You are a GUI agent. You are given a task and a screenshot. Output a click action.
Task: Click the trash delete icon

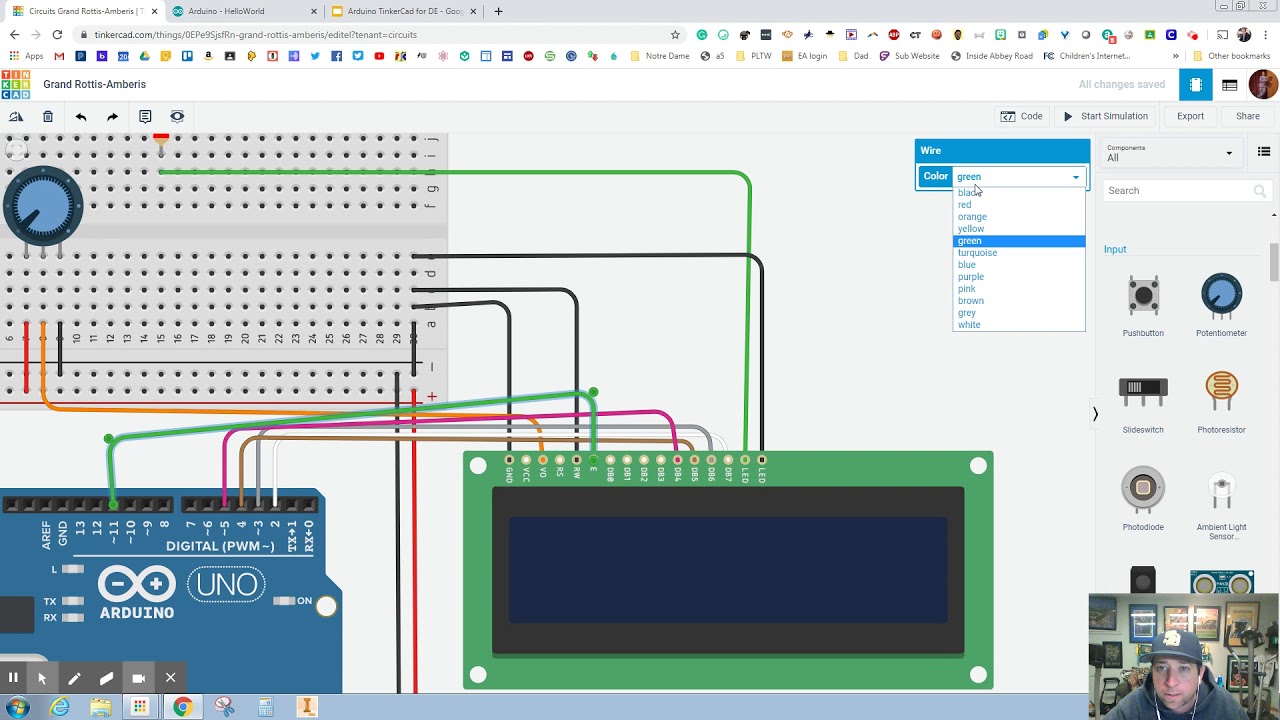tap(48, 117)
